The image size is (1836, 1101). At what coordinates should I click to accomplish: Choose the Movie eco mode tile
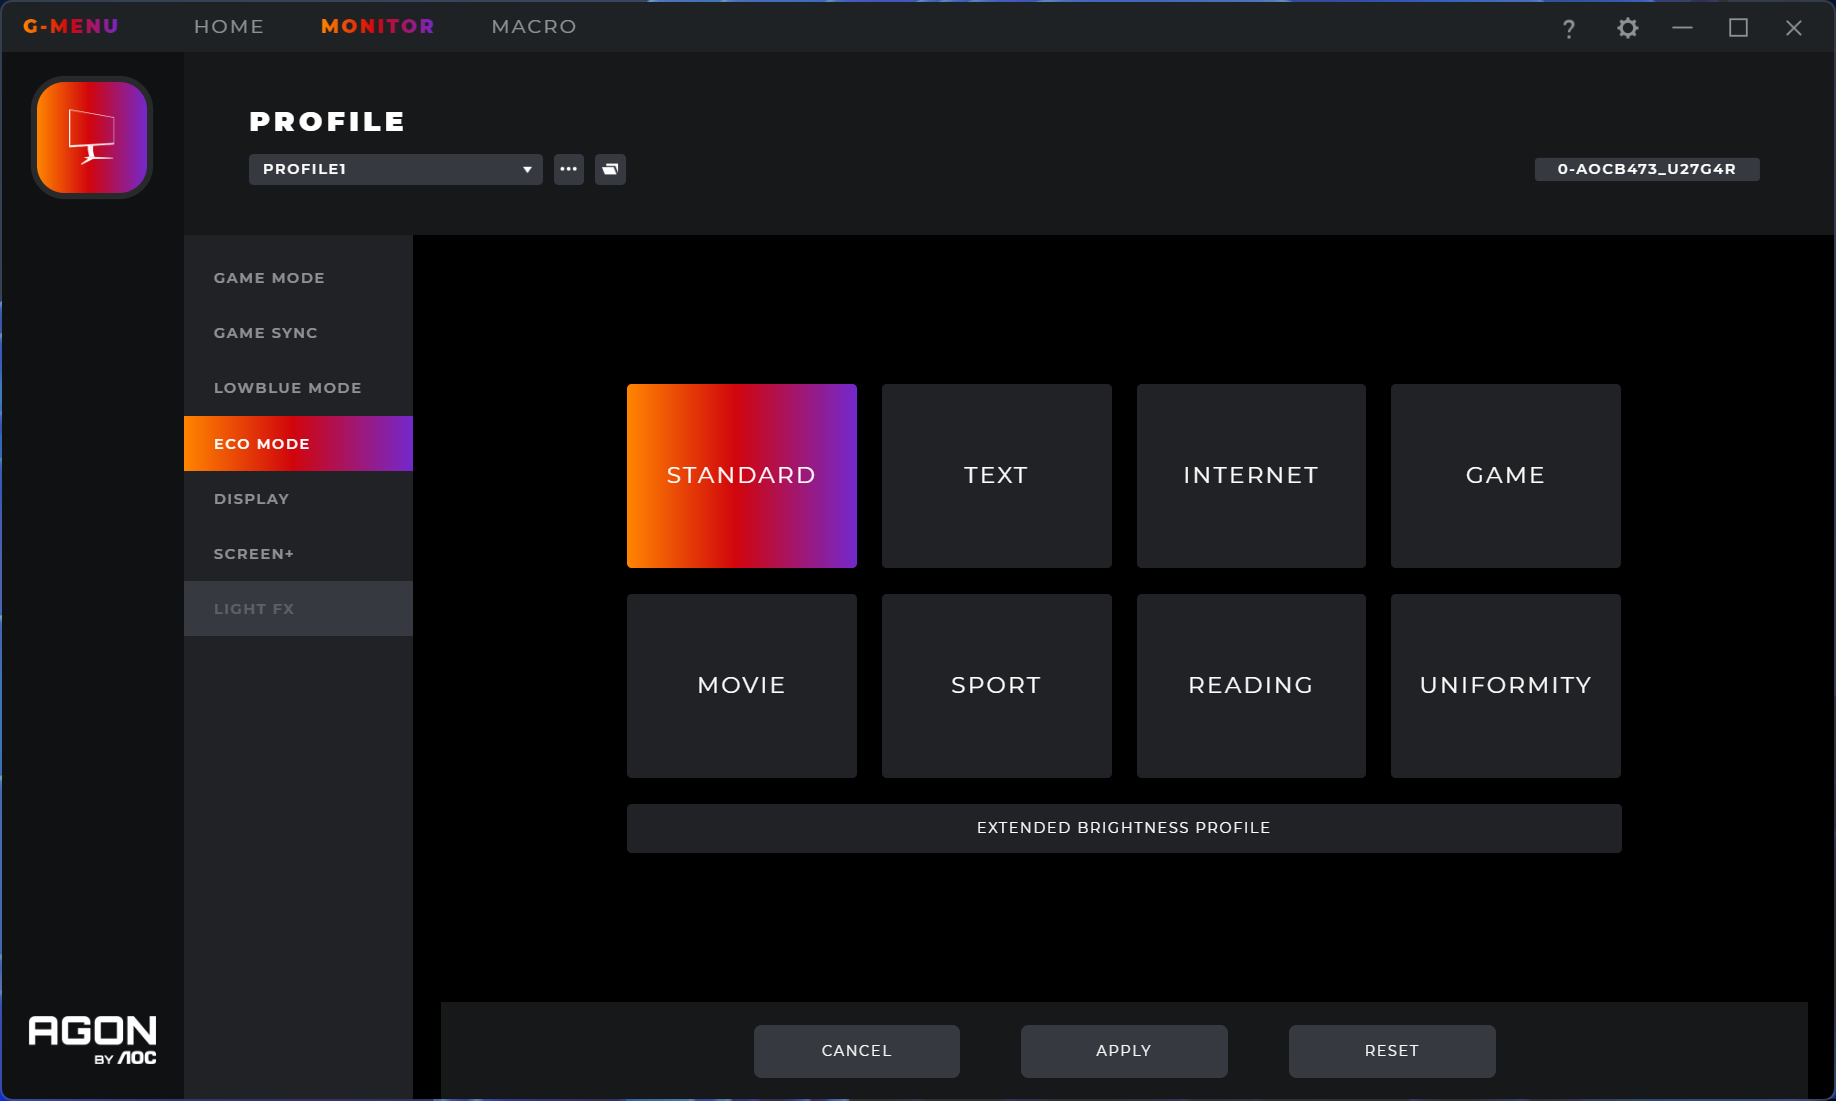tap(741, 685)
